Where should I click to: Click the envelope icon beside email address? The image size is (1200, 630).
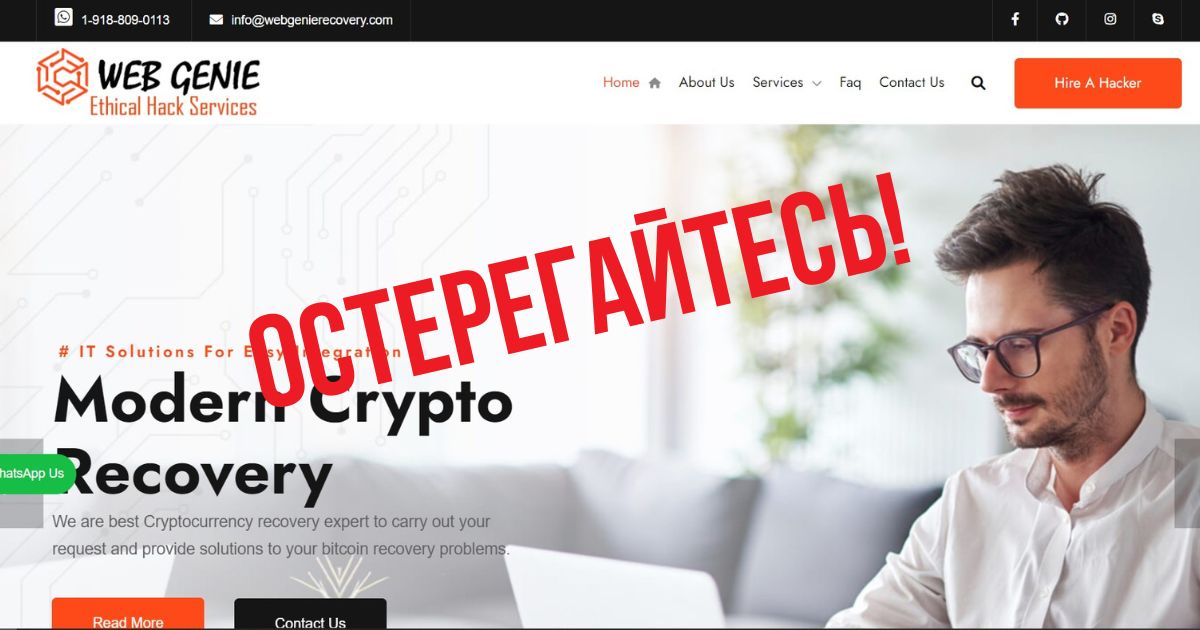pyautogui.click(x=216, y=20)
